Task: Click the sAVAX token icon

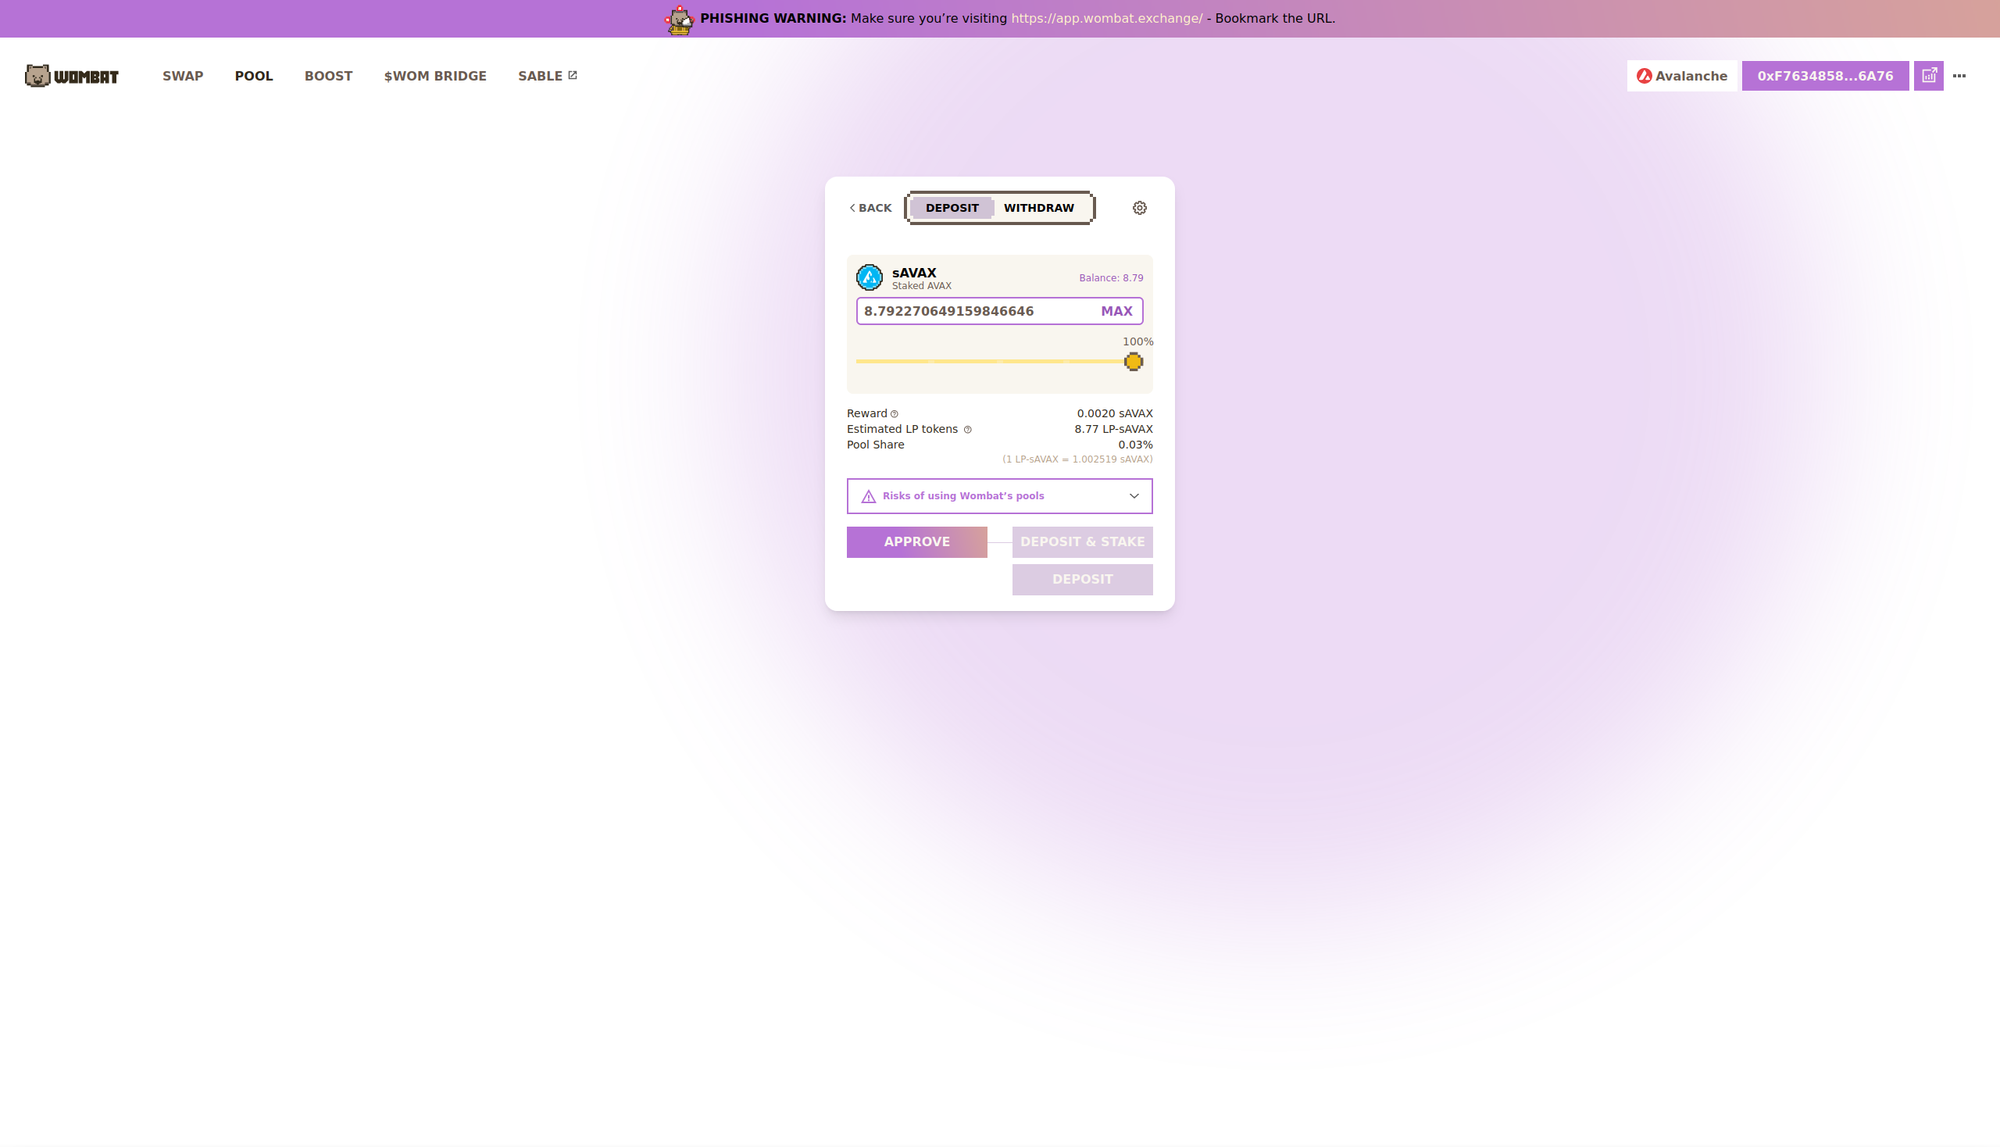Action: click(x=869, y=277)
